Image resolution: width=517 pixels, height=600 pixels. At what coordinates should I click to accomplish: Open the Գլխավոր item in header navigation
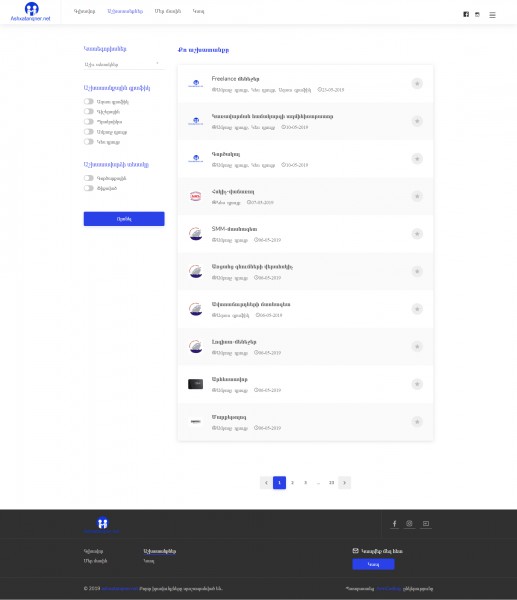pos(85,11)
